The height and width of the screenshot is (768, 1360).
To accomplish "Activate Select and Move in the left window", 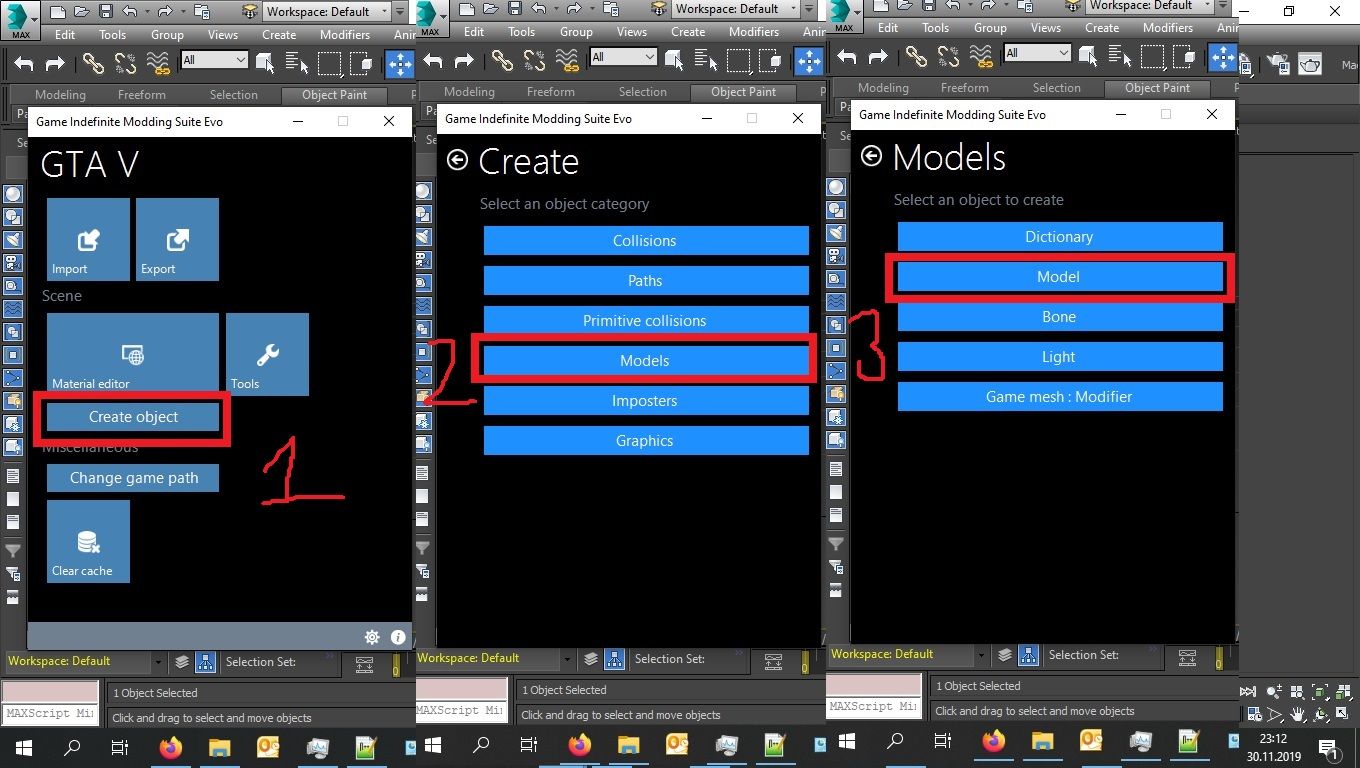I will pos(400,64).
